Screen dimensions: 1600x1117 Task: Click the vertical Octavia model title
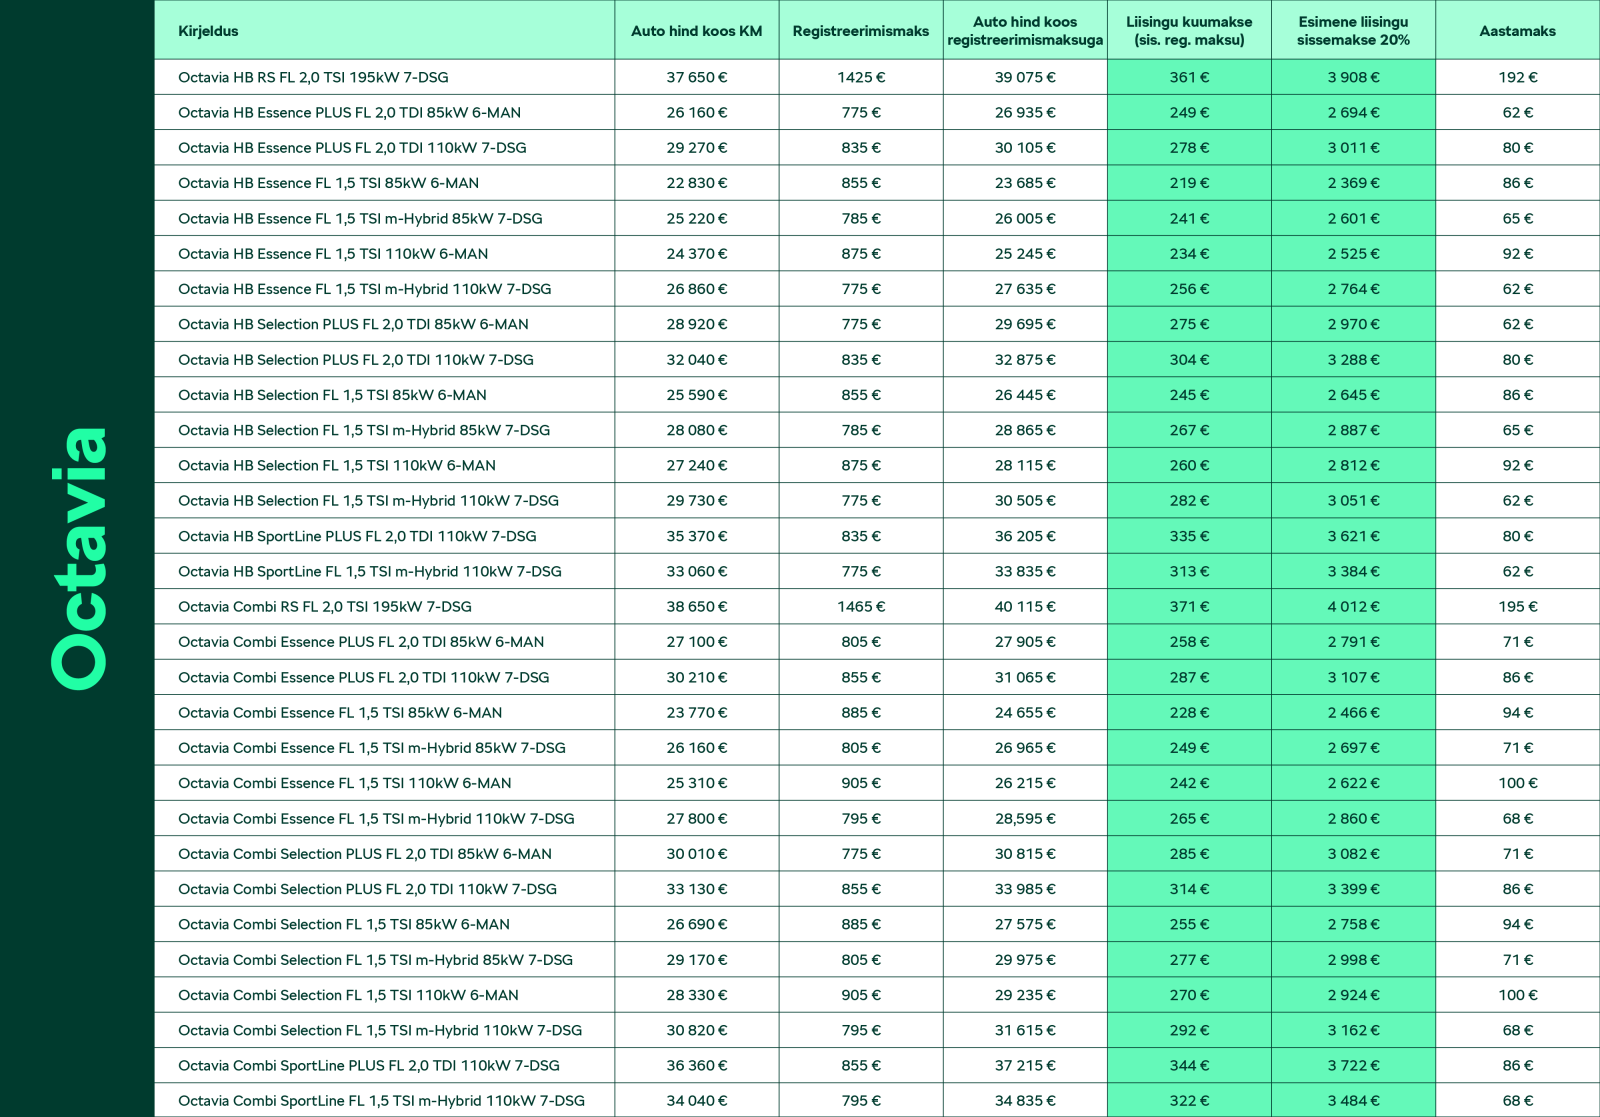click(x=78, y=558)
